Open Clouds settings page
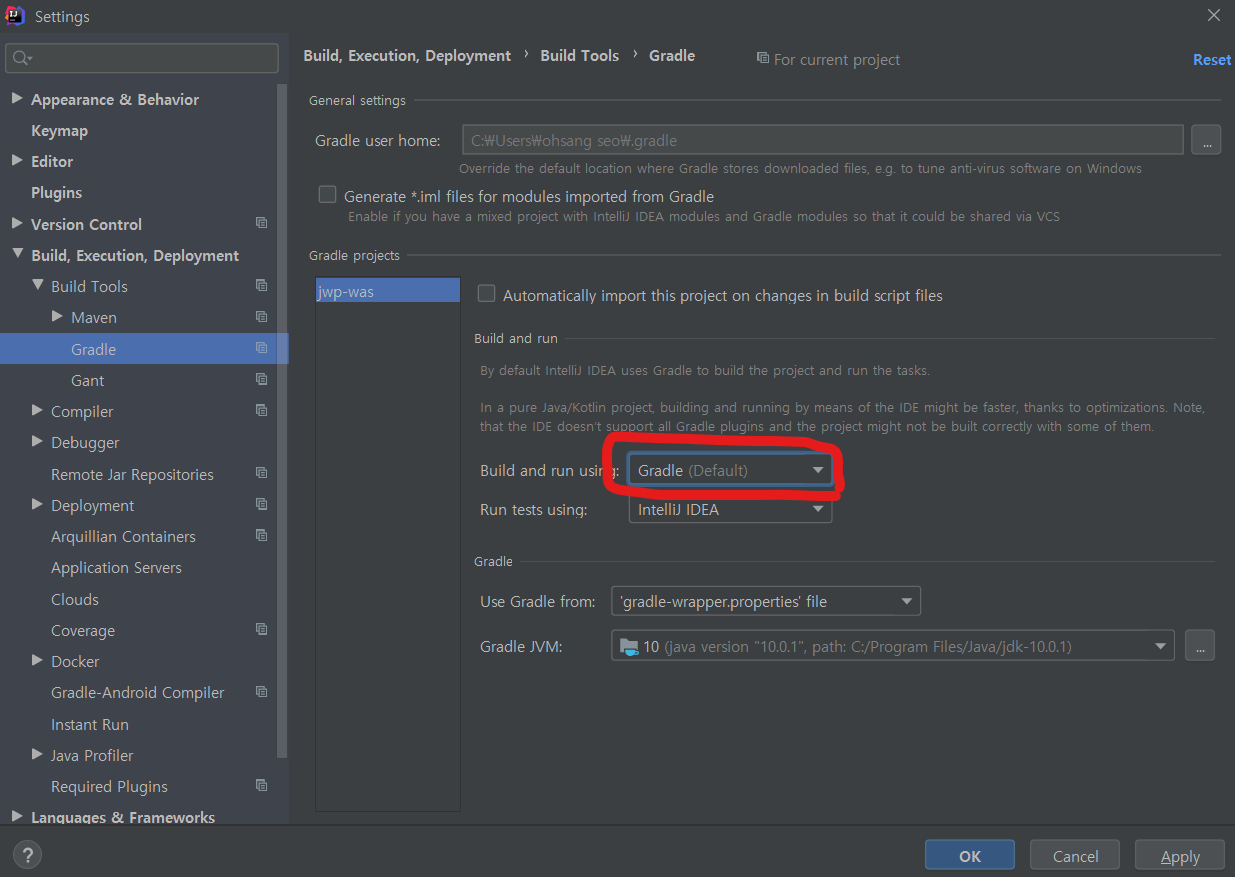 pos(75,599)
